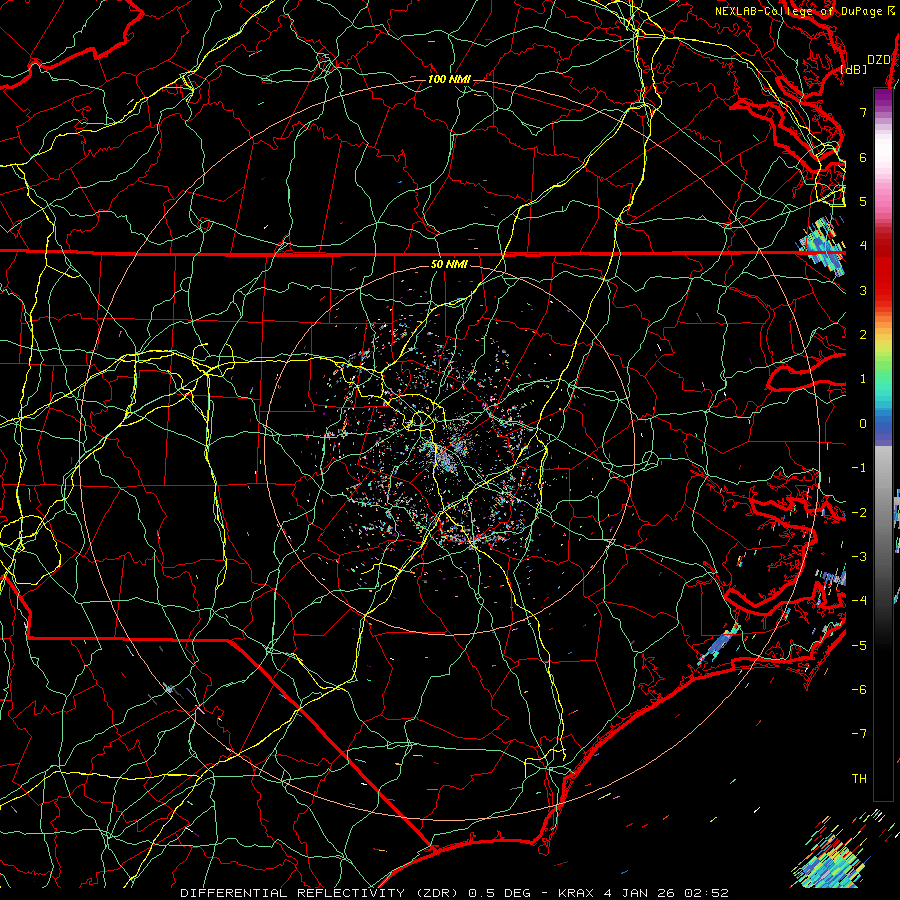Image resolution: width=900 pixels, height=900 pixels.
Task: Click the -1 value on color scale
Action: click(859, 468)
